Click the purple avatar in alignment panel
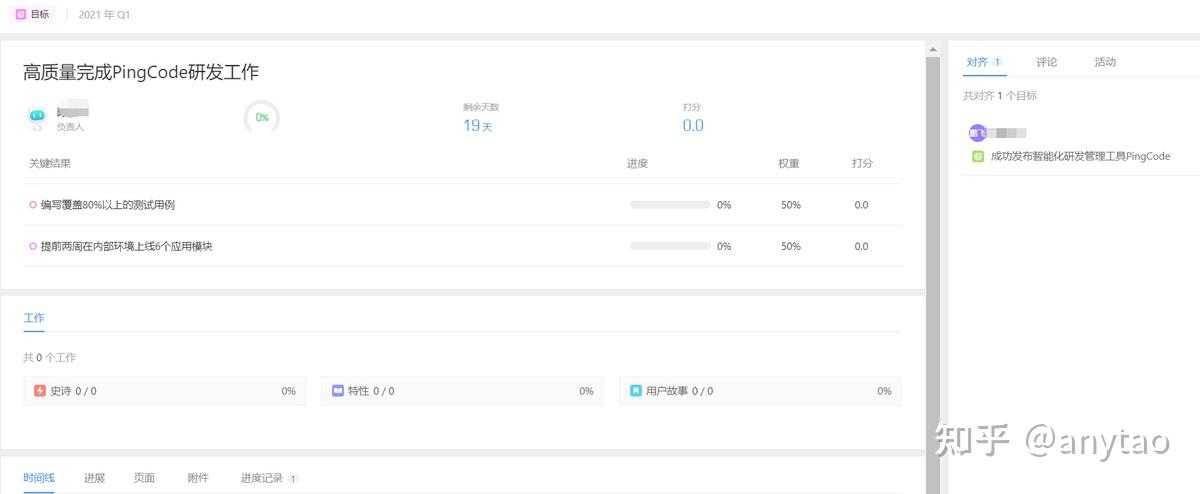This screenshot has height=494, width=1200. tap(977, 133)
